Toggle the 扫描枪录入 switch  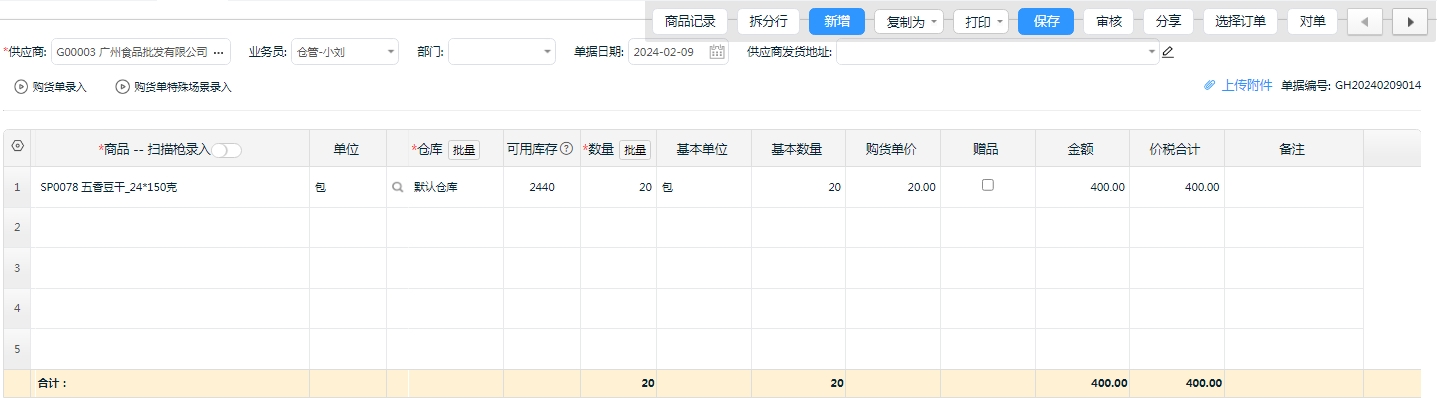pyautogui.click(x=227, y=150)
